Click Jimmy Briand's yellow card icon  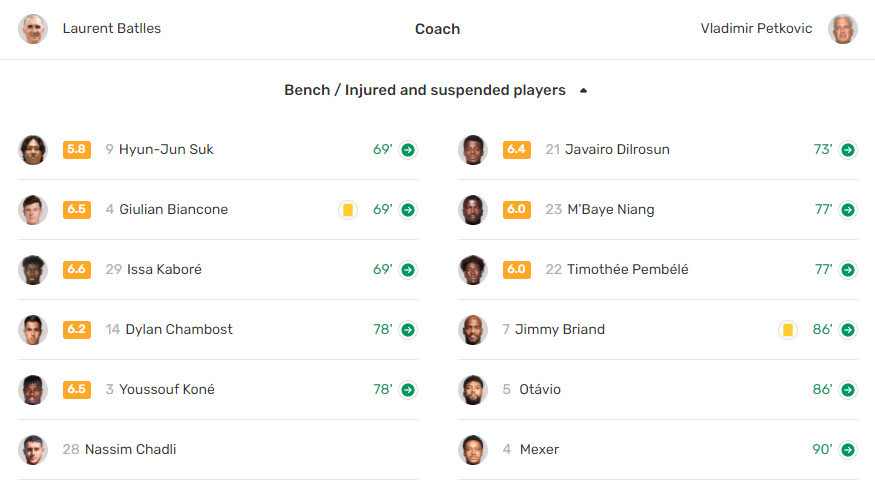(787, 330)
